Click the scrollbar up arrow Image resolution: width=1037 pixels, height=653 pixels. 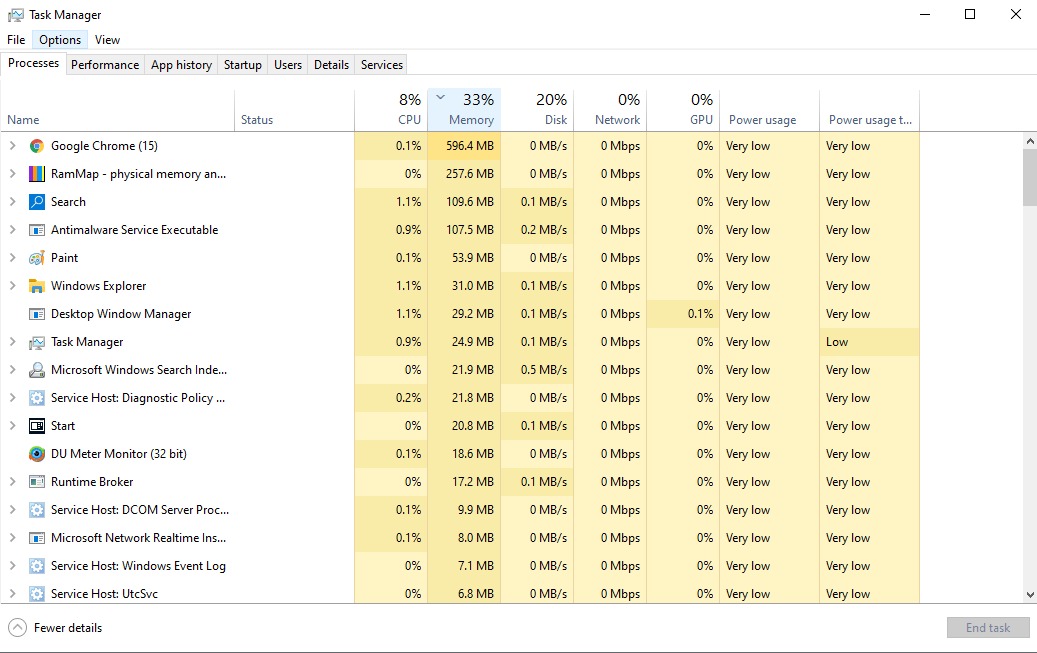(1030, 141)
